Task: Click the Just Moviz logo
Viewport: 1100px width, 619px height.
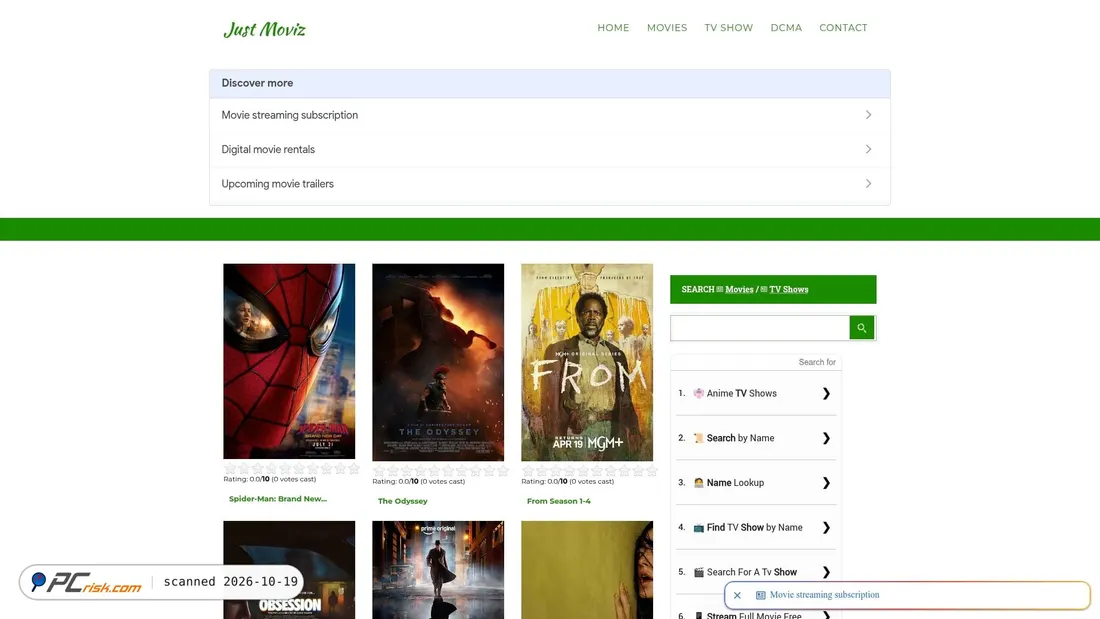Action: [x=264, y=29]
